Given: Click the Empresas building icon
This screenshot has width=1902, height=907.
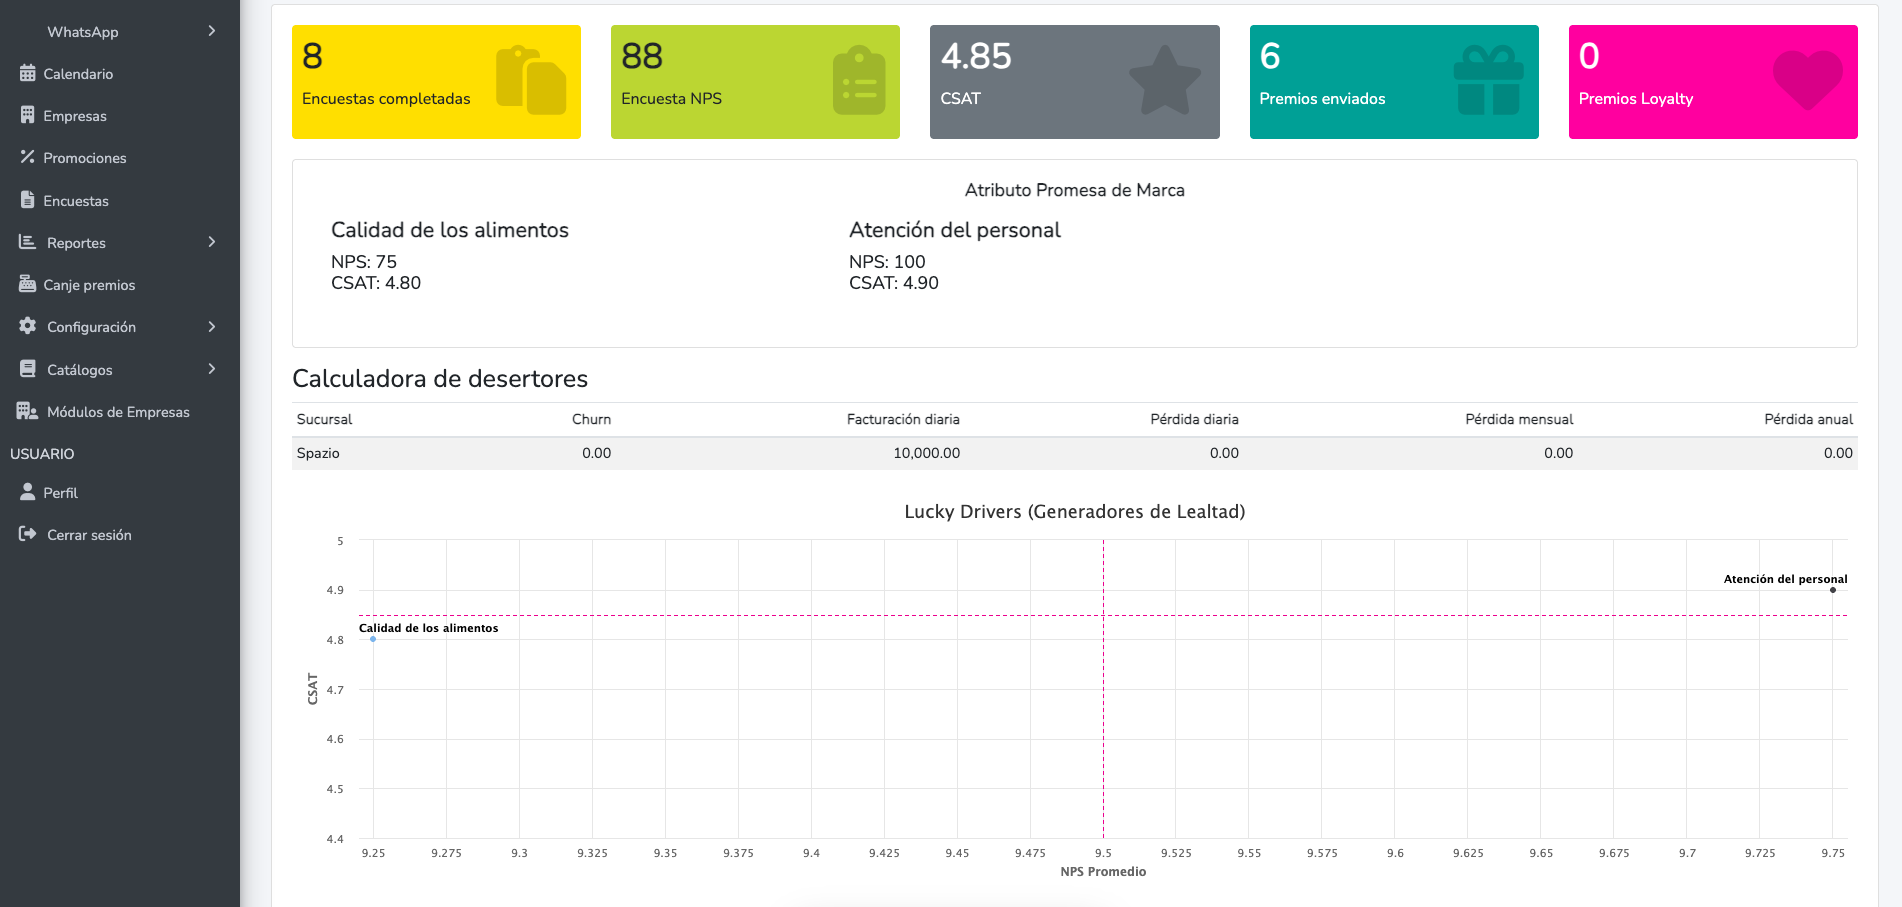Looking at the screenshot, I should 27,115.
